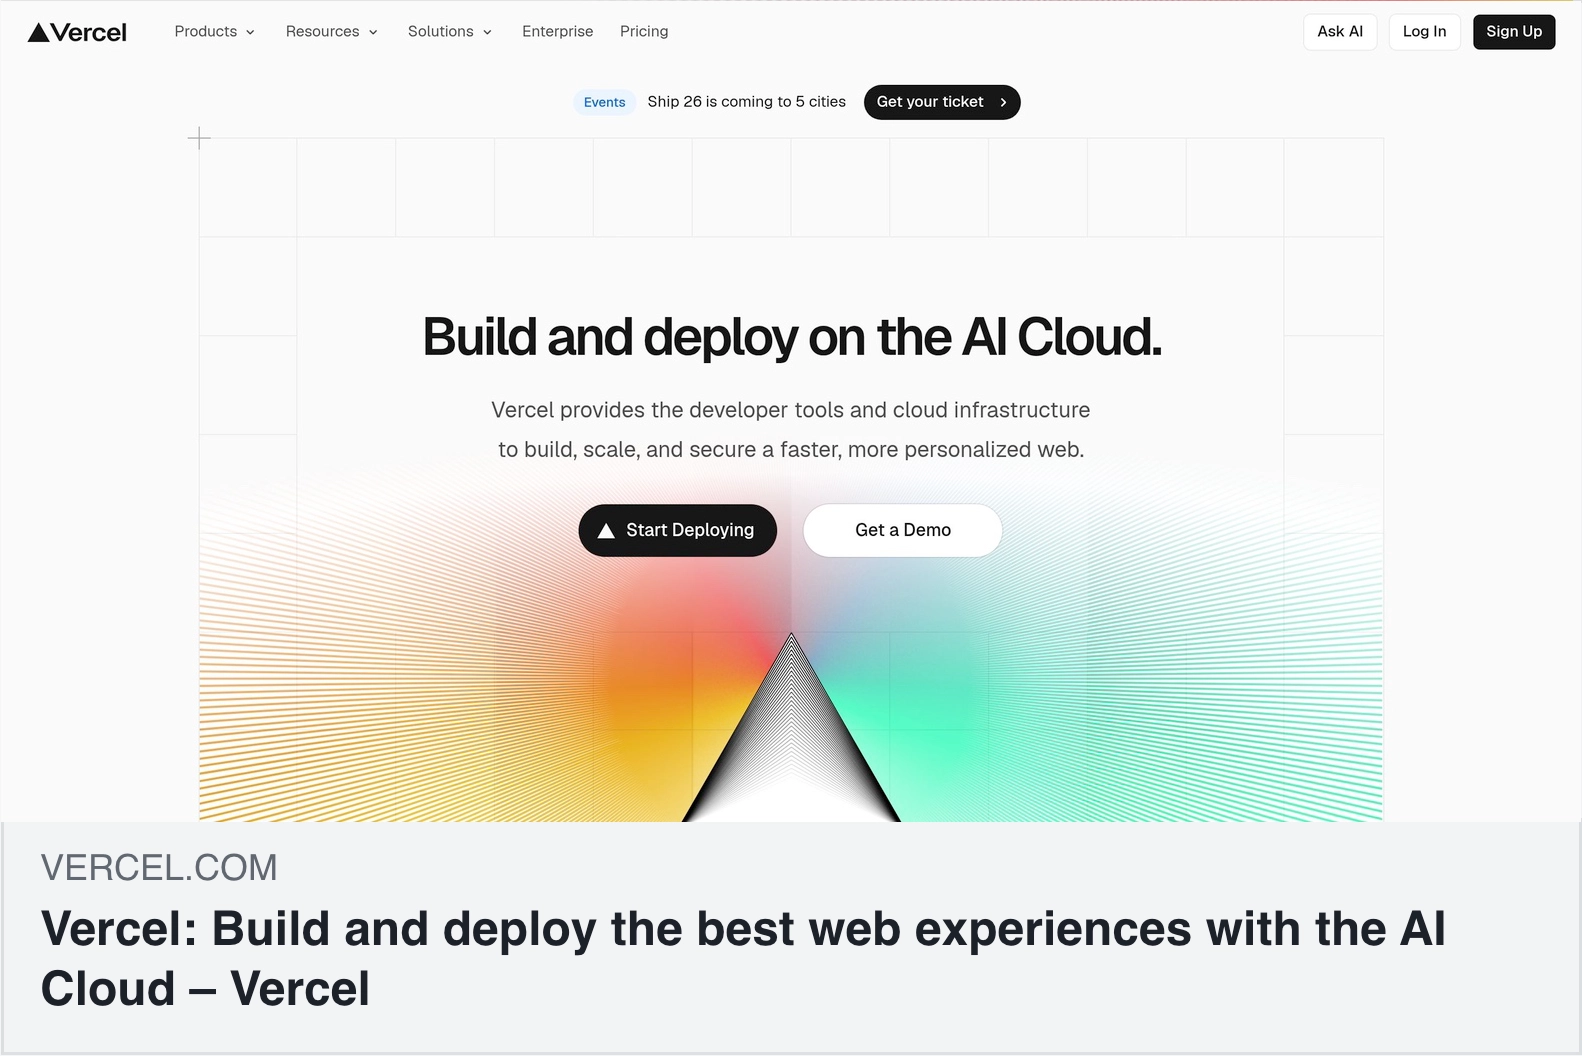The width and height of the screenshot is (1582, 1056).
Task: Click the Start Deploying button
Action: (678, 530)
